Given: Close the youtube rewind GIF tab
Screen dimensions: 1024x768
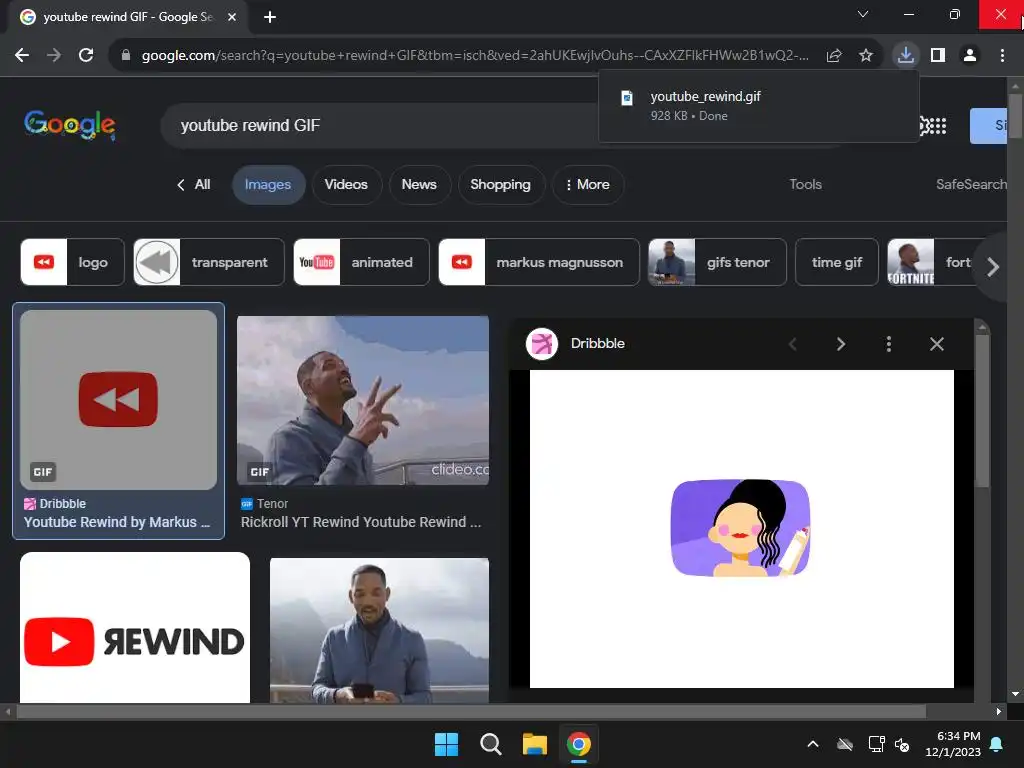Looking at the screenshot, I should 232,17.
